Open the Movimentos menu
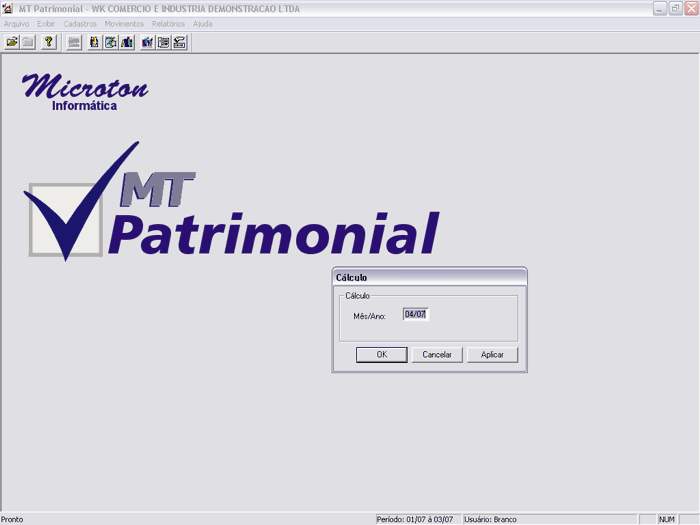The image size is (700, 525). coord(124,23)
